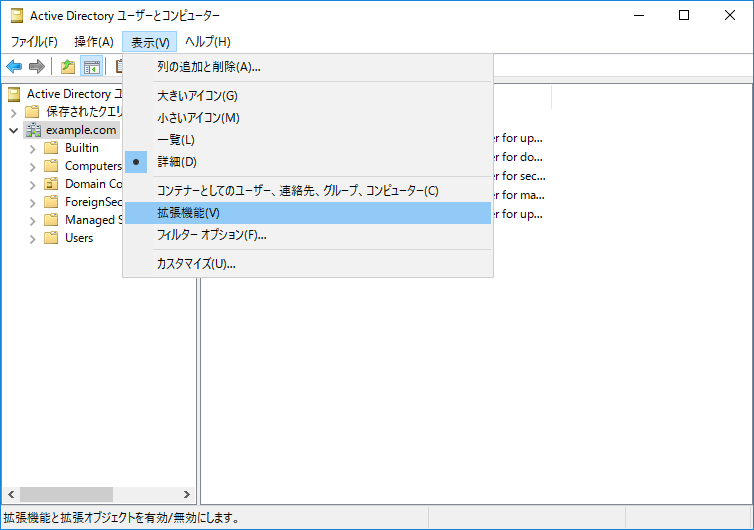Click the horizontal scrollbar thumb in tree pane
Image resolution: width=754 pixels, height=530 pixels.
click(66, 494)
